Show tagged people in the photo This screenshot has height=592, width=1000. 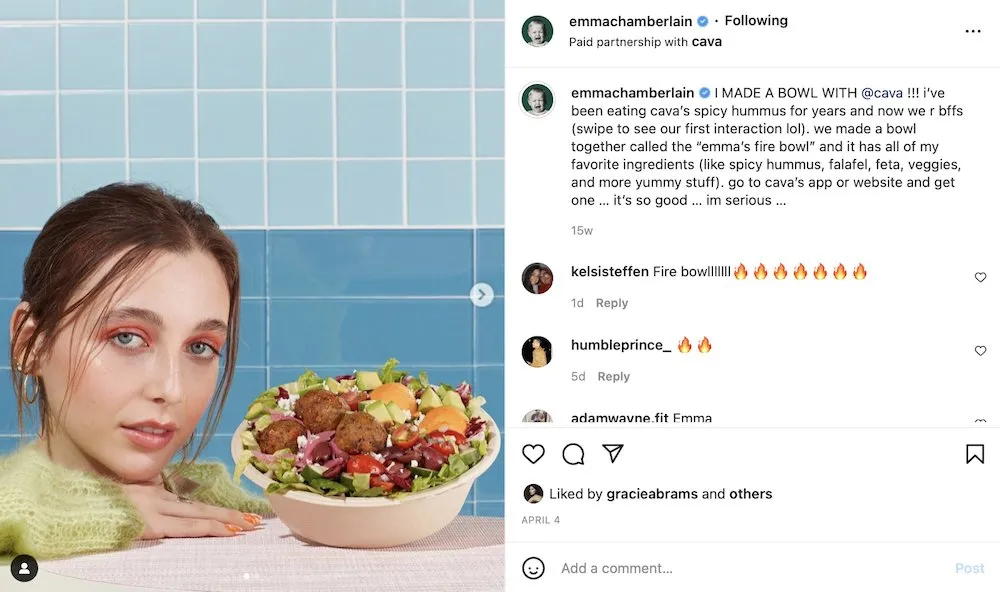point(24,568)
